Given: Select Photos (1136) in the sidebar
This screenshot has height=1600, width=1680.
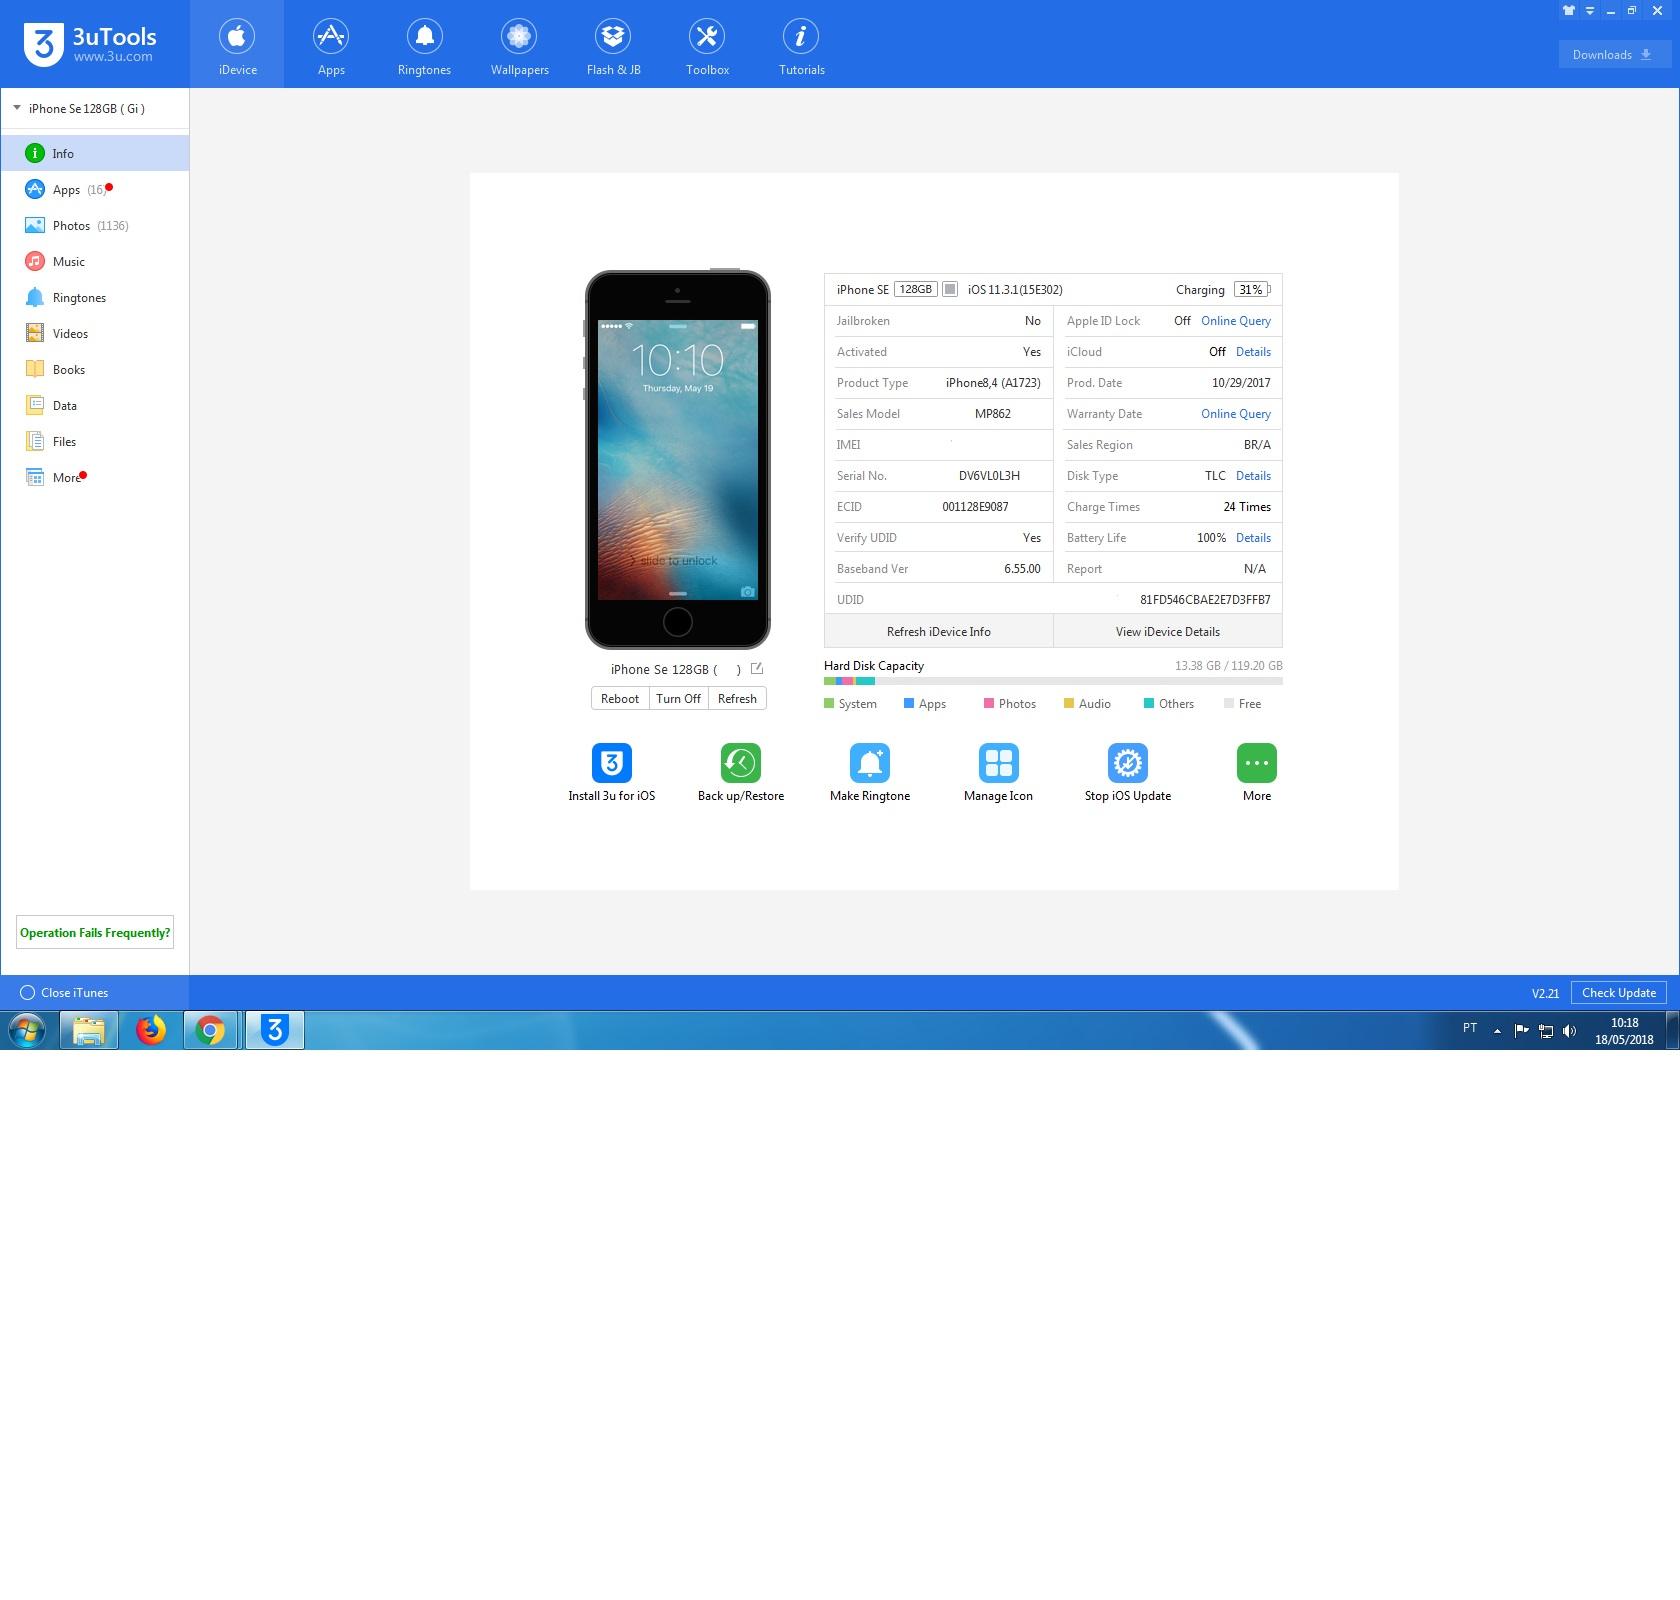Looking at the screenshot, I should pos(95,225).
